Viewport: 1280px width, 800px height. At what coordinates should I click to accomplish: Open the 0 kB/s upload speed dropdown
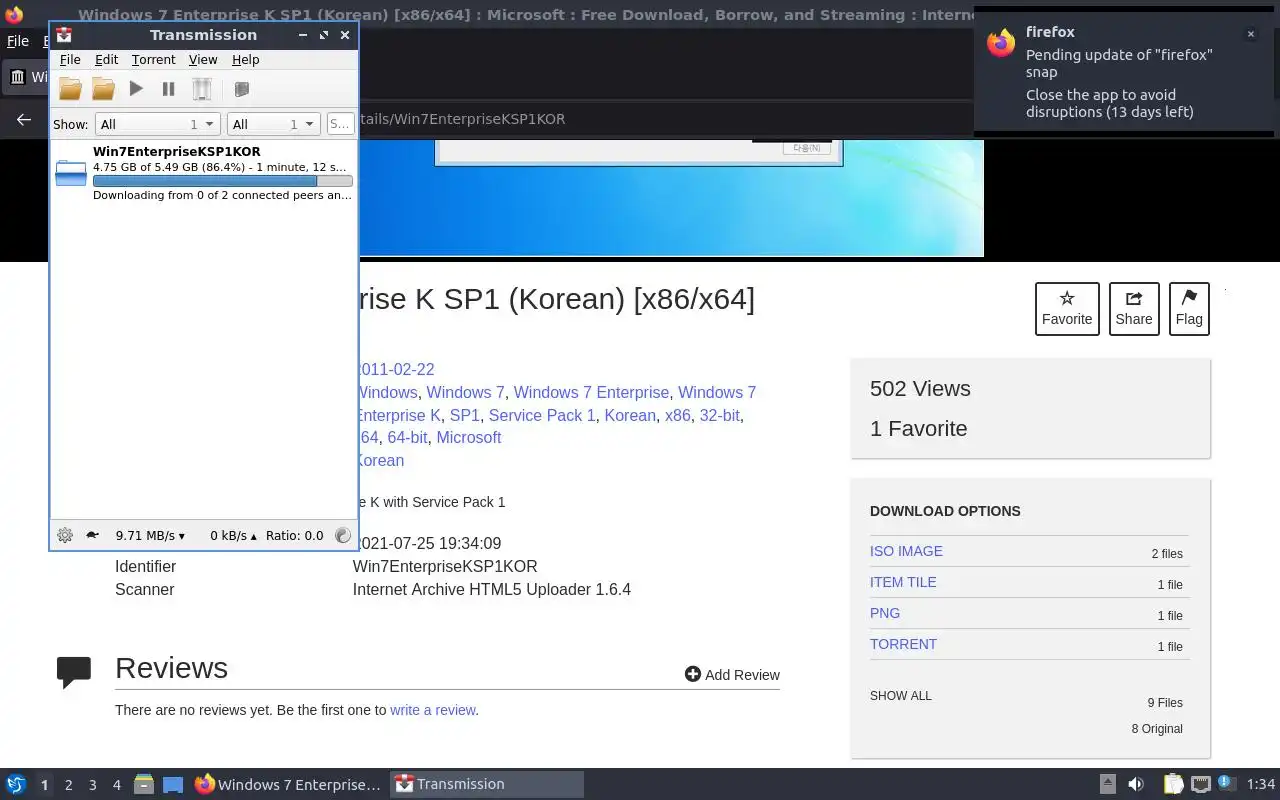pyautogui.click(x=233, y=535)
